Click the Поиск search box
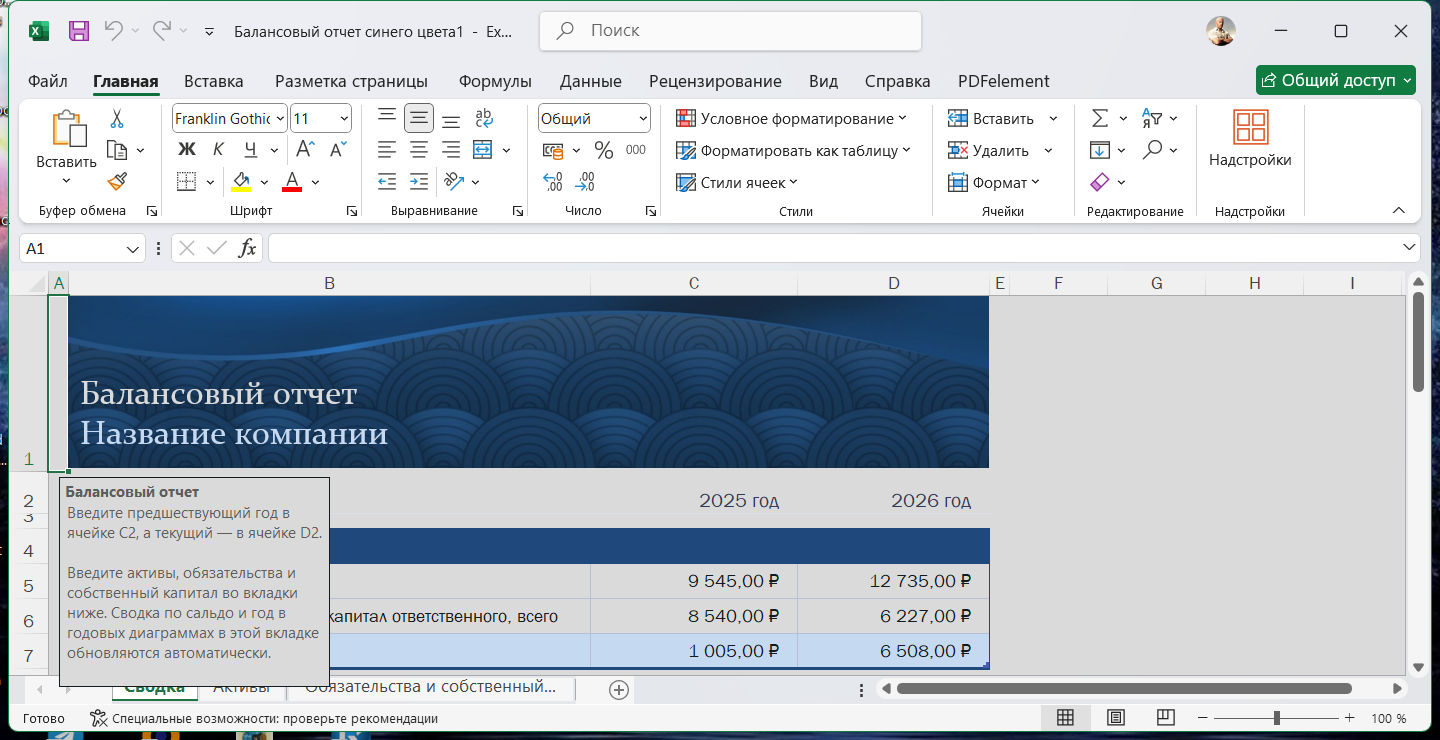Viewport: 1440px width, 740px height. 730,31
